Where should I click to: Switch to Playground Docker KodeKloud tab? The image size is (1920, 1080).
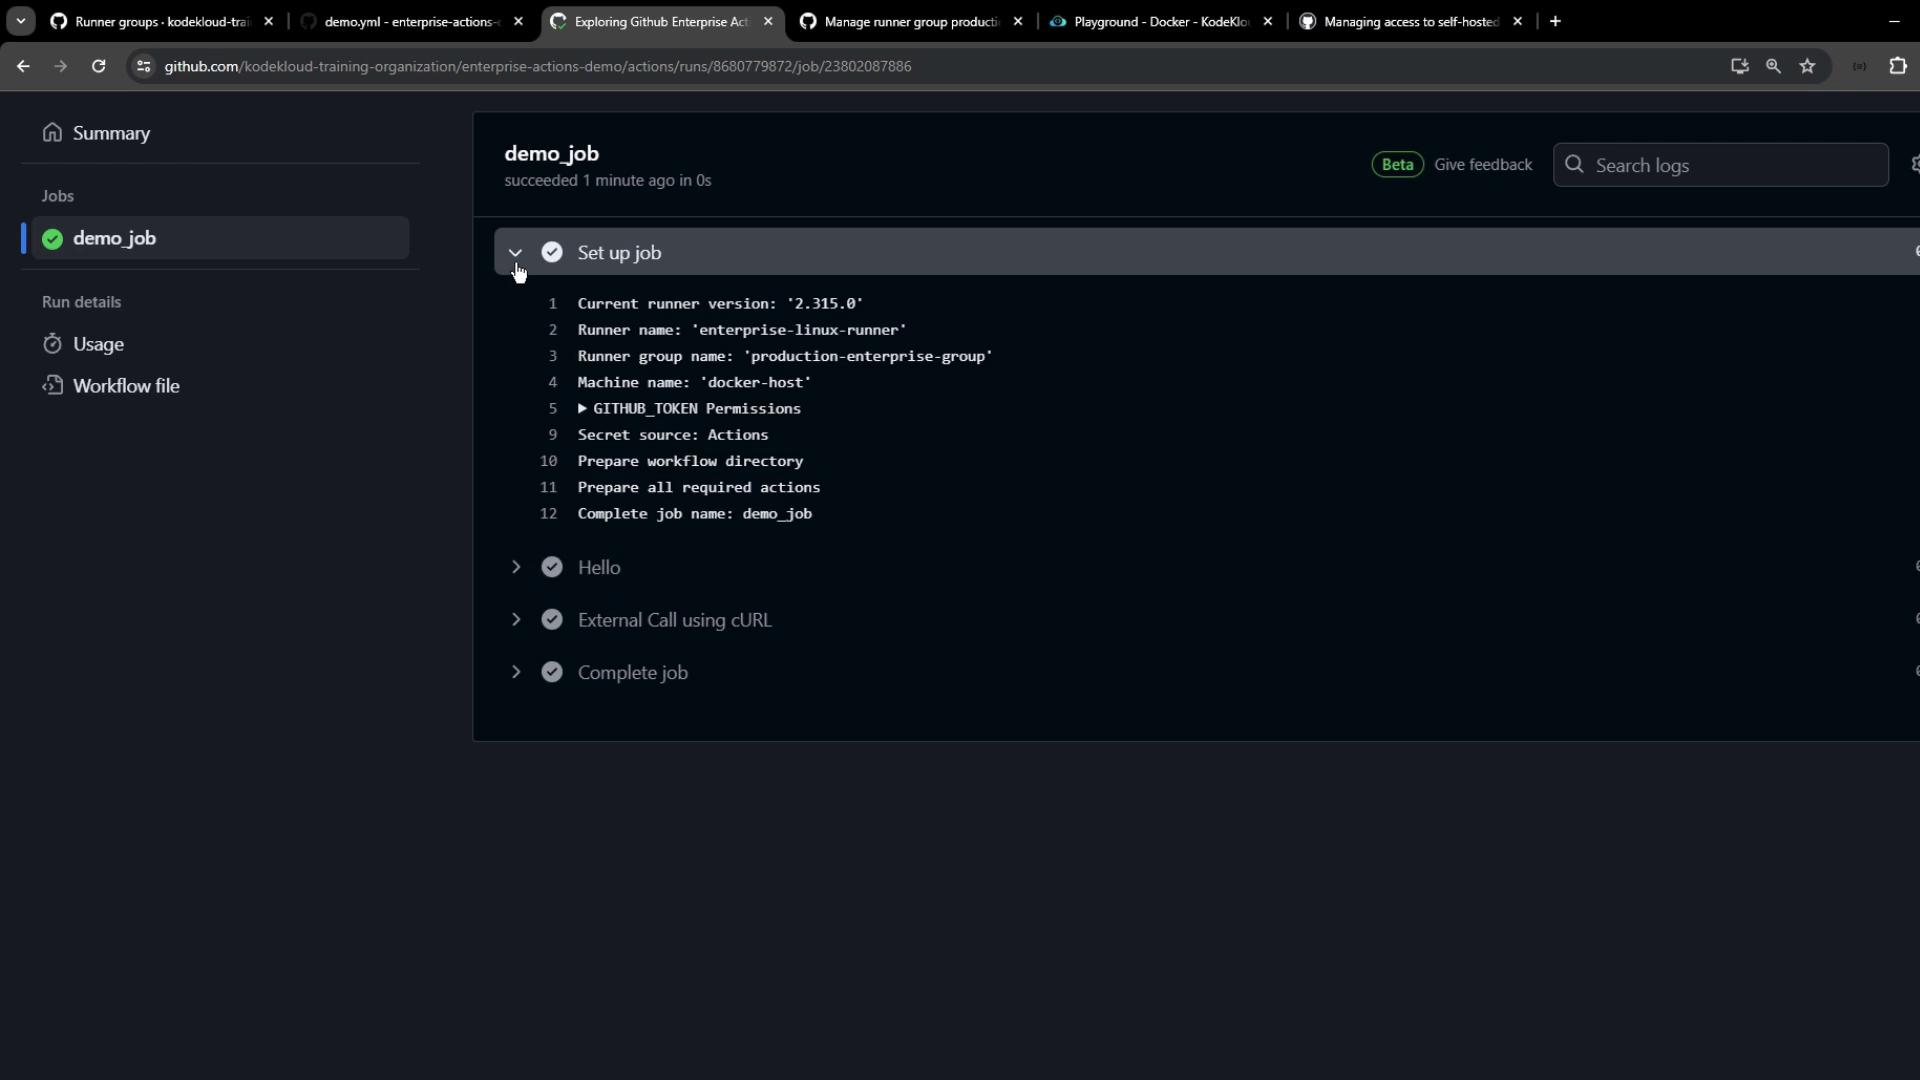pyautogui.click(x=1160, y=21)
